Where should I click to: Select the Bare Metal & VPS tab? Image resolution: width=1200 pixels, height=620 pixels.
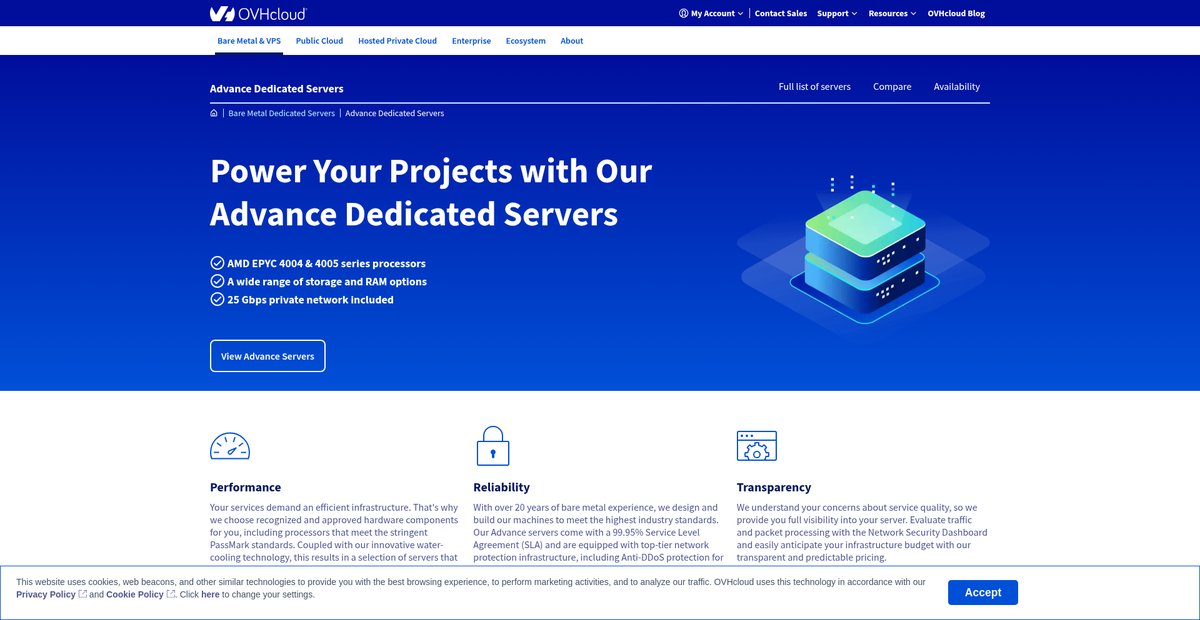[249, 41]
